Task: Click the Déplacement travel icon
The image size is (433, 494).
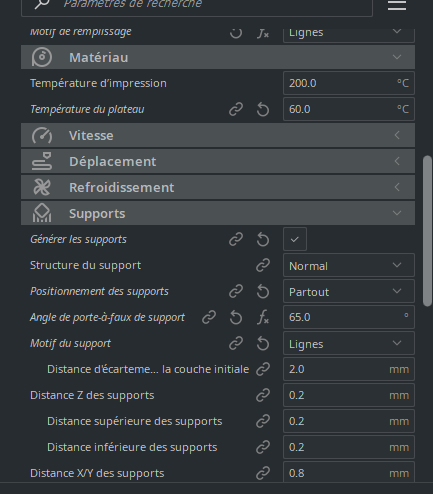Action: pyautogui.click(x=42, y=161)
